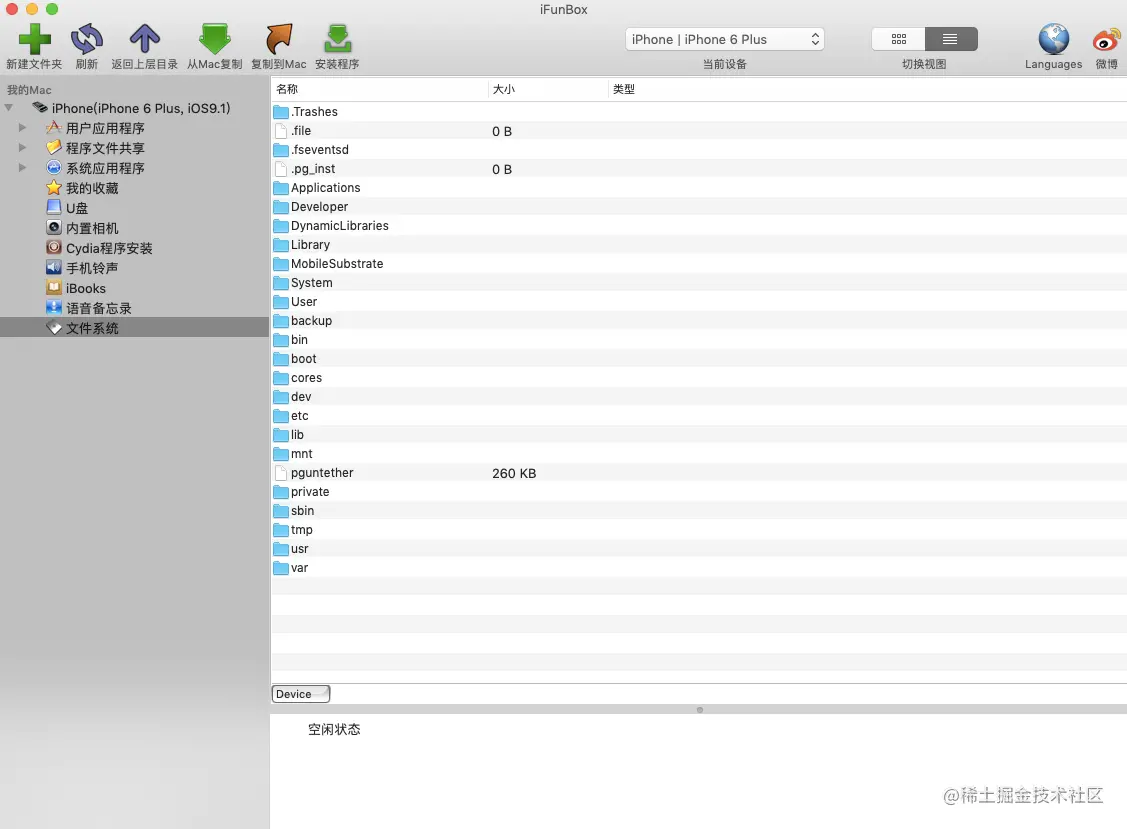The width and height of the screenshot is (1127, 829).
Task: Click the Device path button
Action: click(300, 694)
